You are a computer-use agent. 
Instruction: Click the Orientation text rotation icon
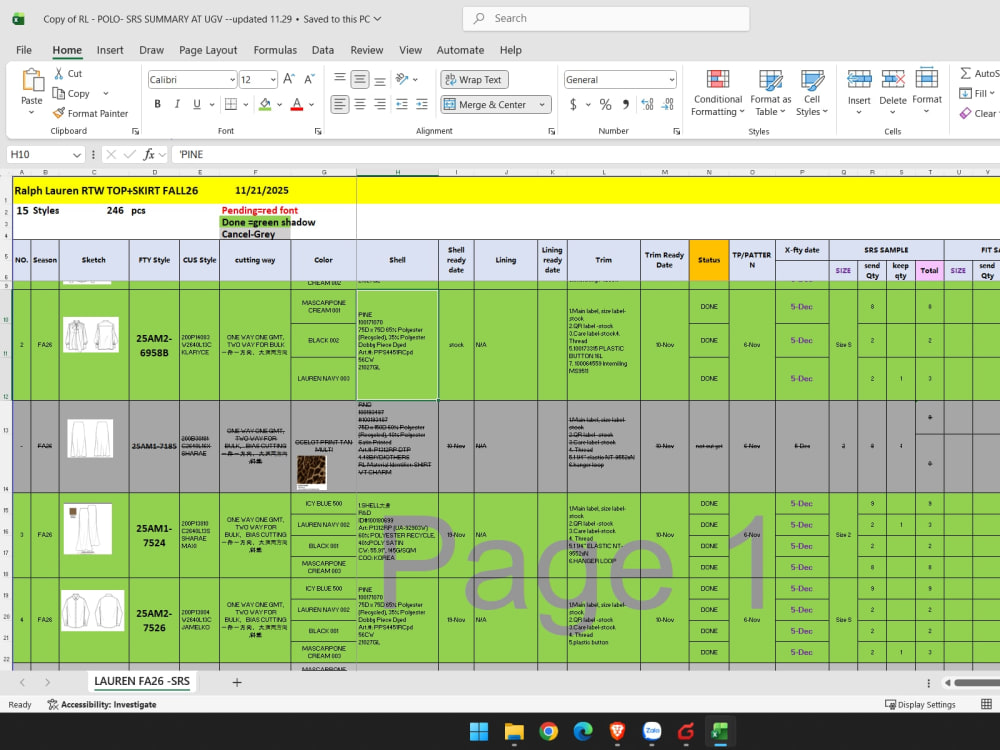coord(402,79)
